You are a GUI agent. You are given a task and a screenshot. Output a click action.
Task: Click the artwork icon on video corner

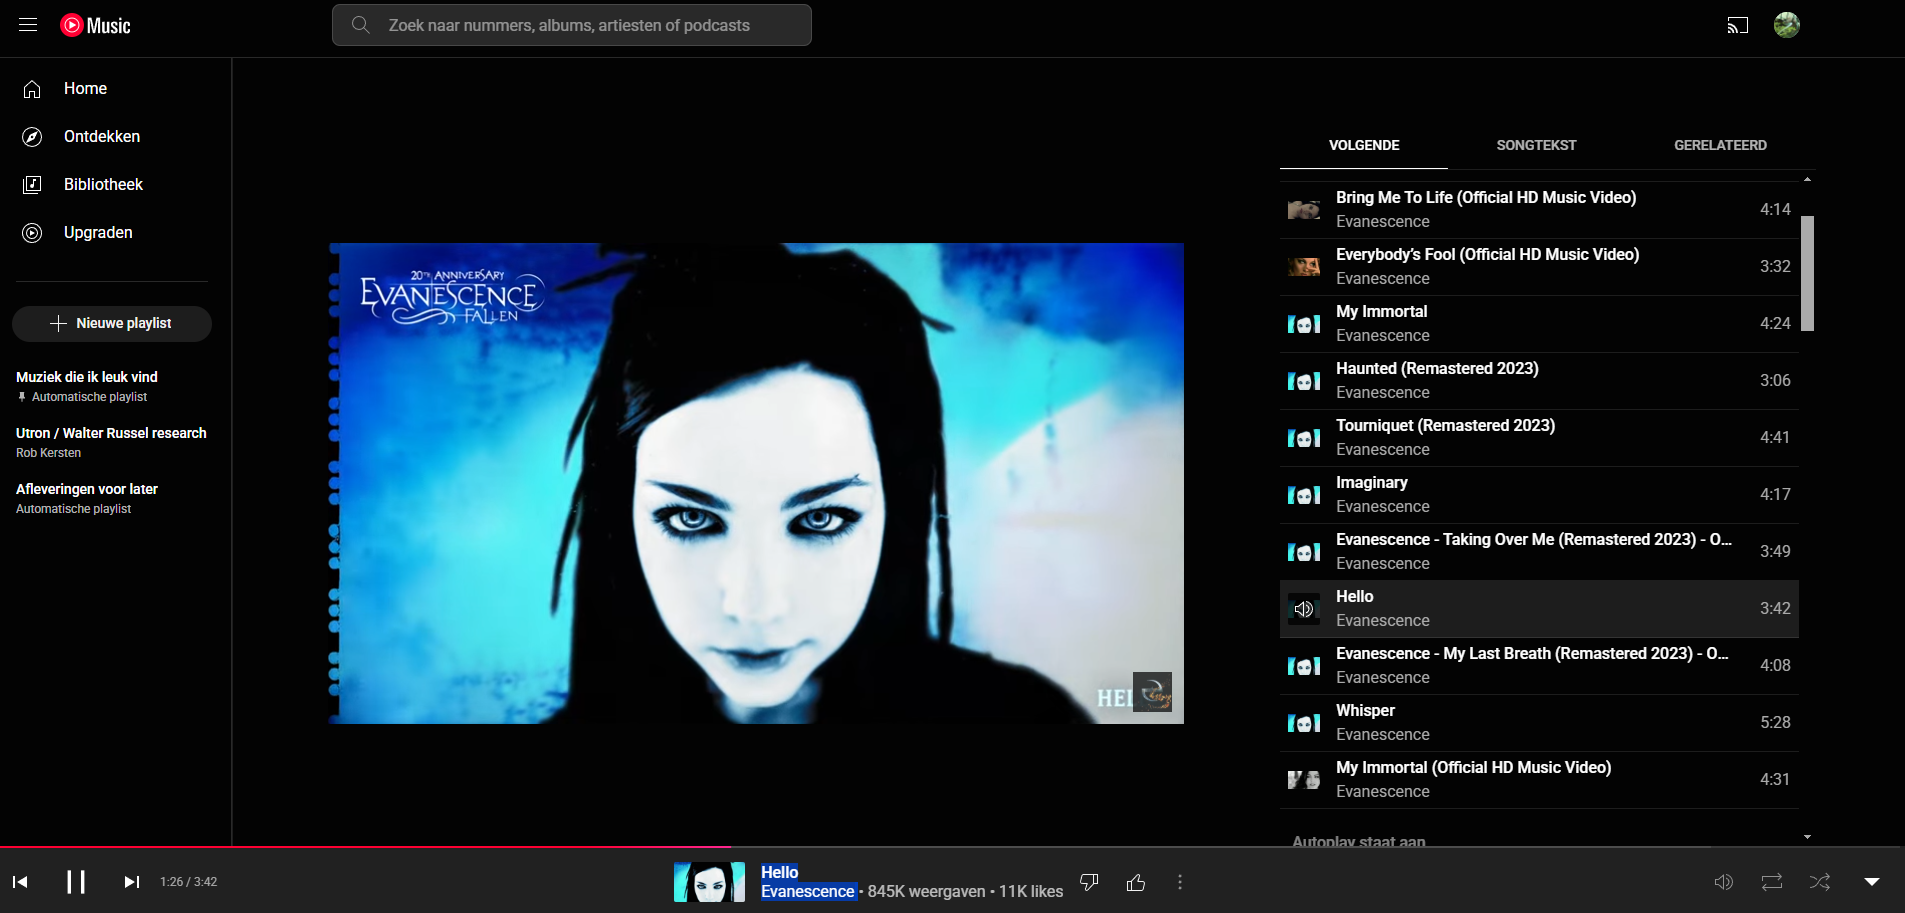tap(1152, 691)
